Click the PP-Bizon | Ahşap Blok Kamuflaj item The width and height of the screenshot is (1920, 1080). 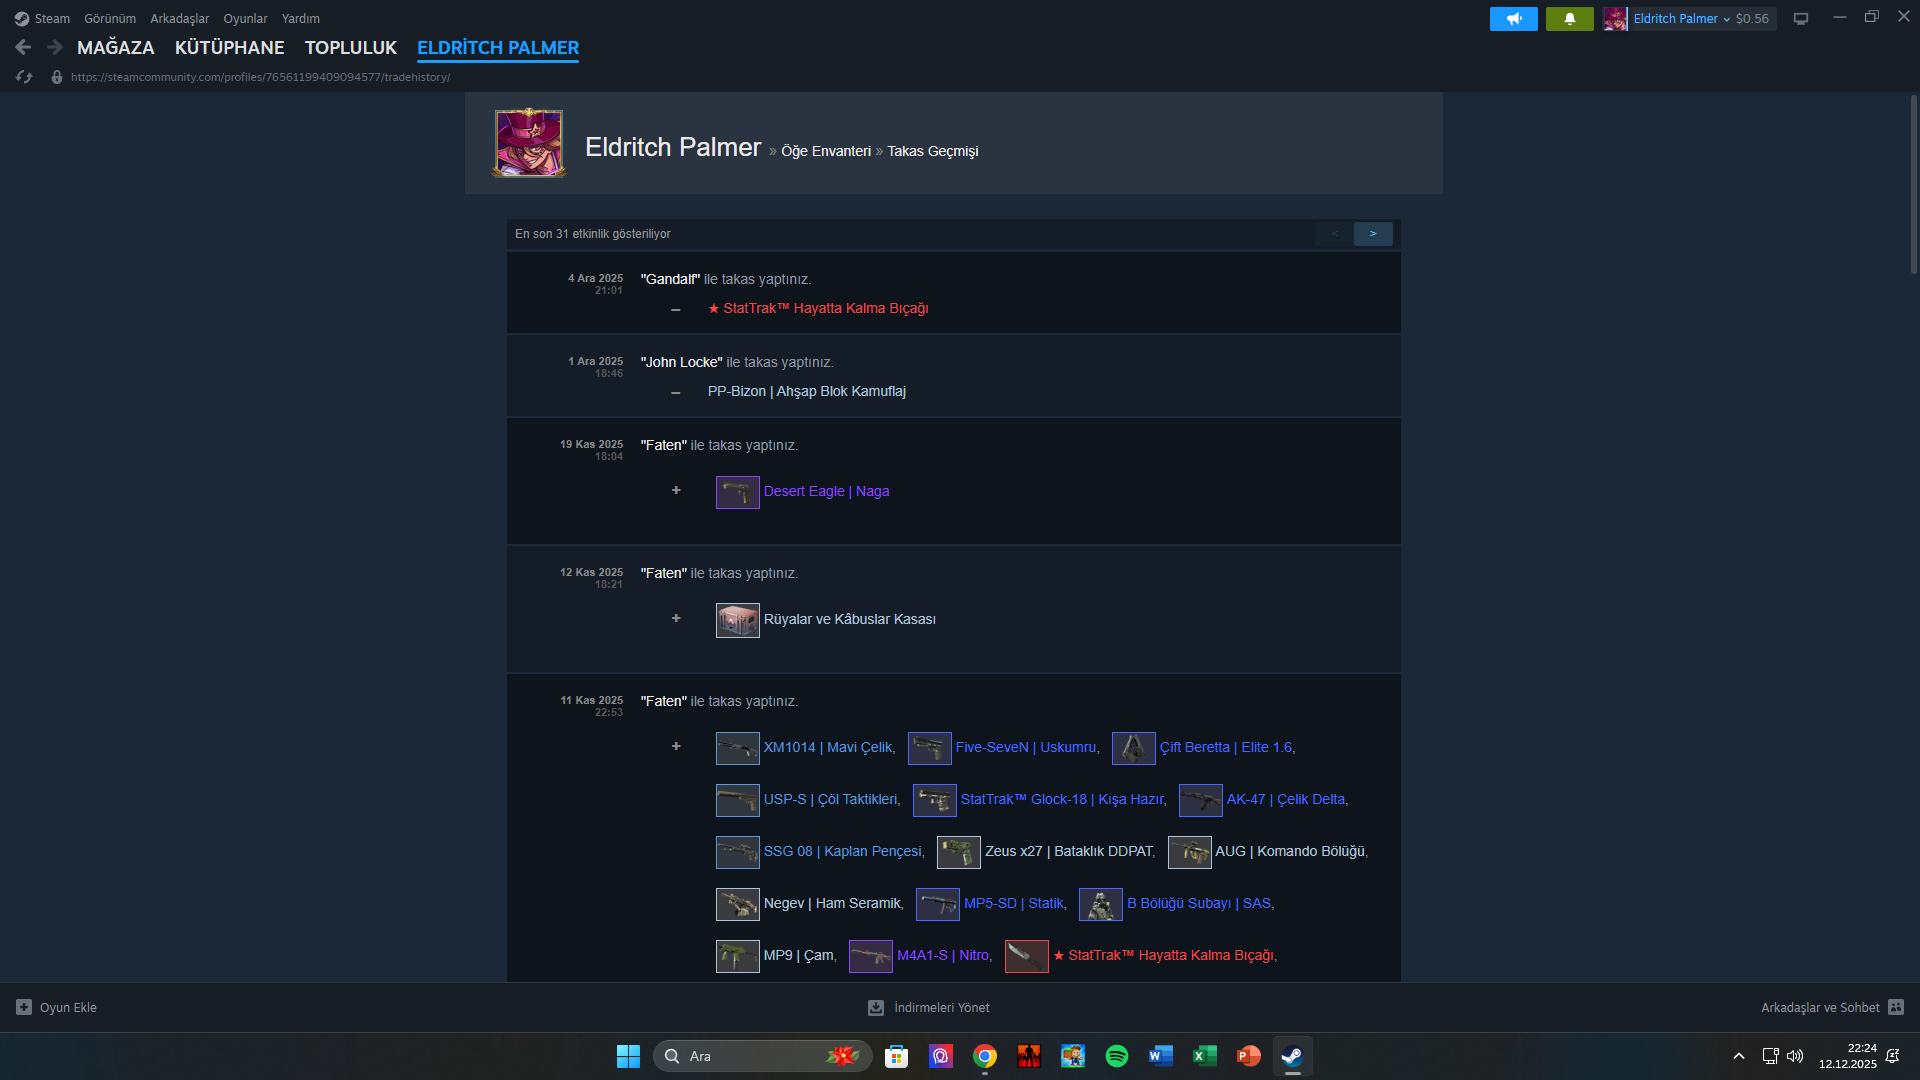(x=807, y=391)
